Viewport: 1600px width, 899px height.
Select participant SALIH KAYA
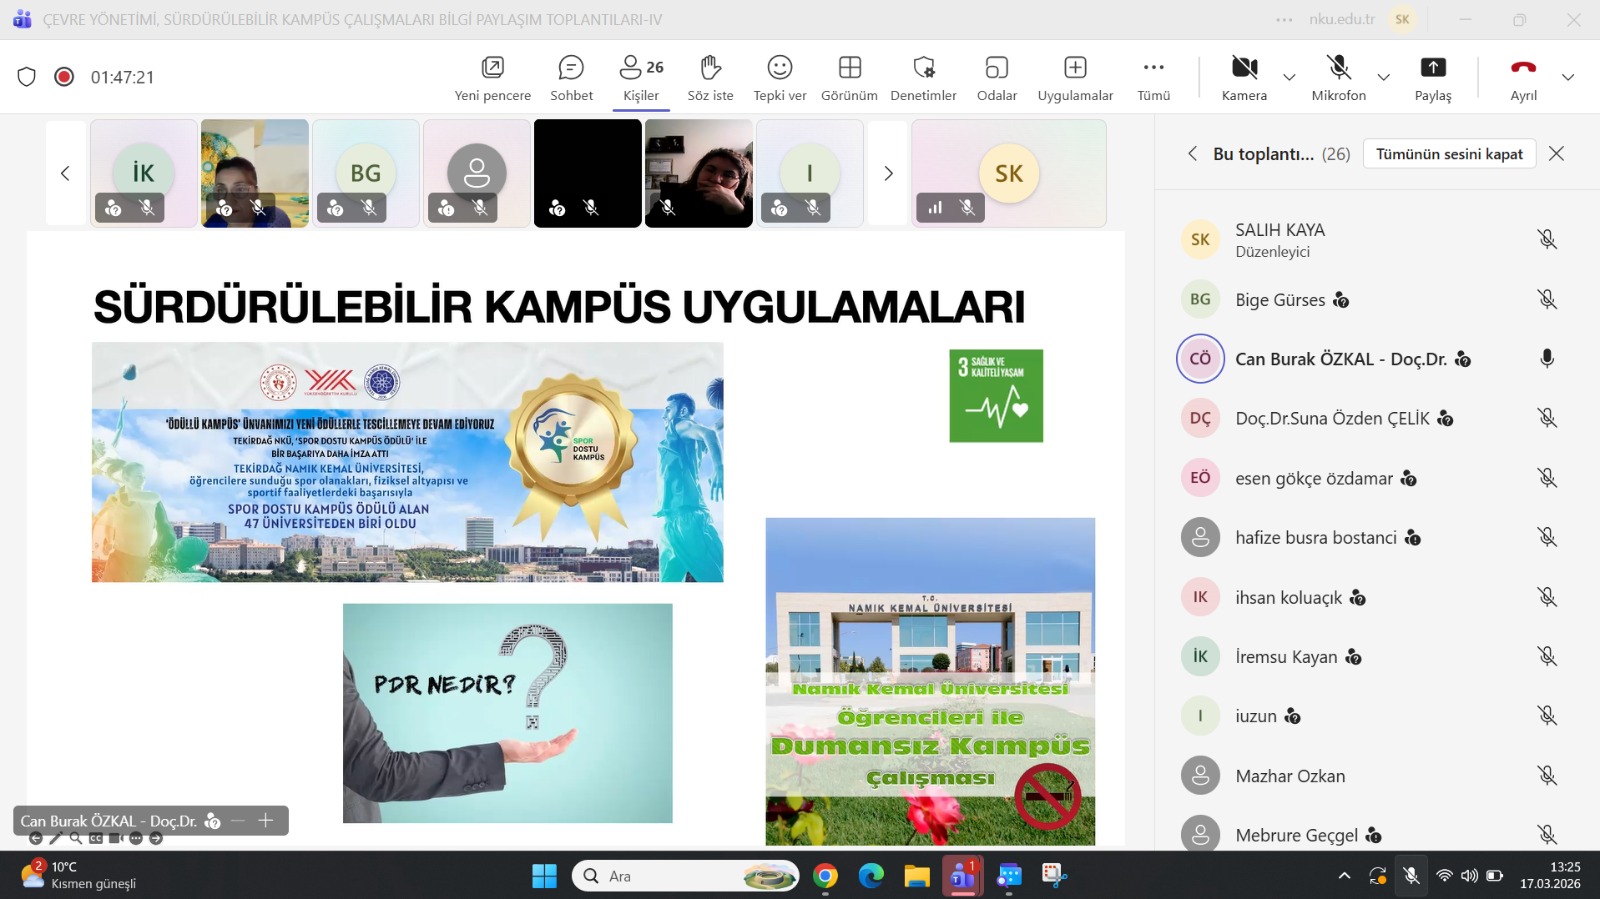click(1377, 239)
